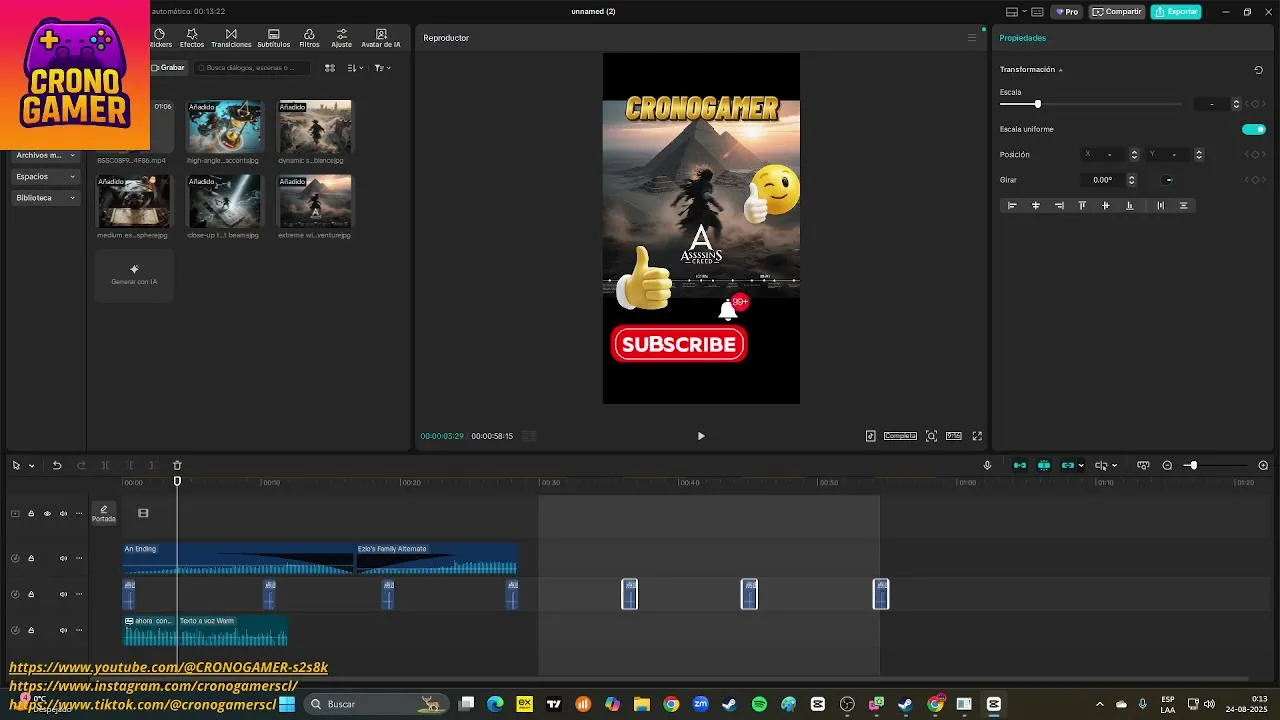1280x720 pixels.
Task: Click the Pro upgrade button
Action: tap(1067, 12)
